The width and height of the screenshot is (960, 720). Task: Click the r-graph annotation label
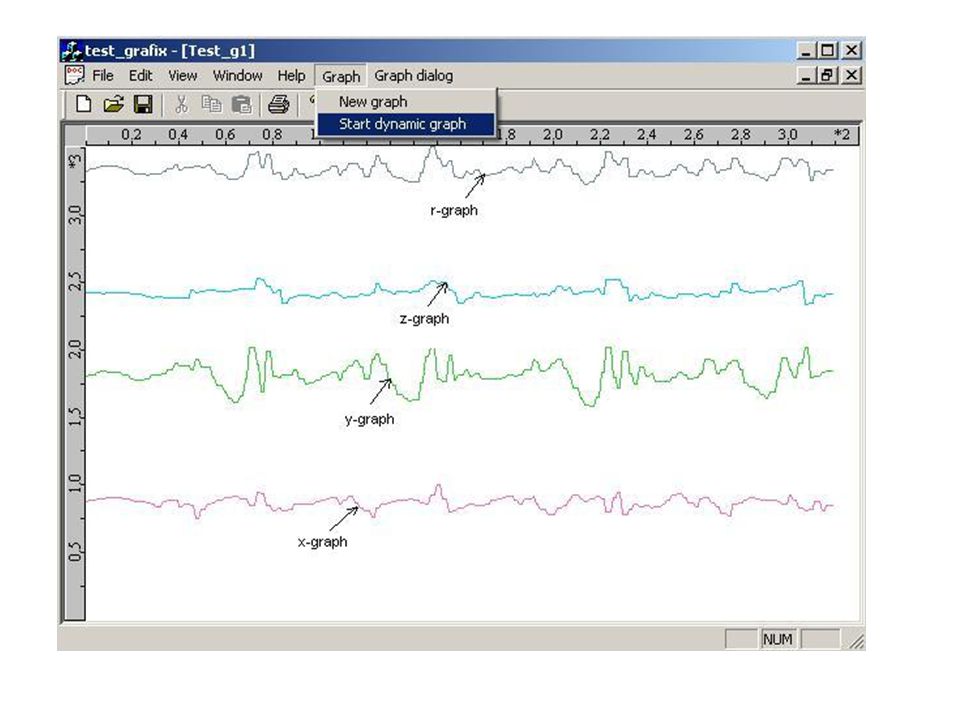pyautogui.click(x=454, y=210)
